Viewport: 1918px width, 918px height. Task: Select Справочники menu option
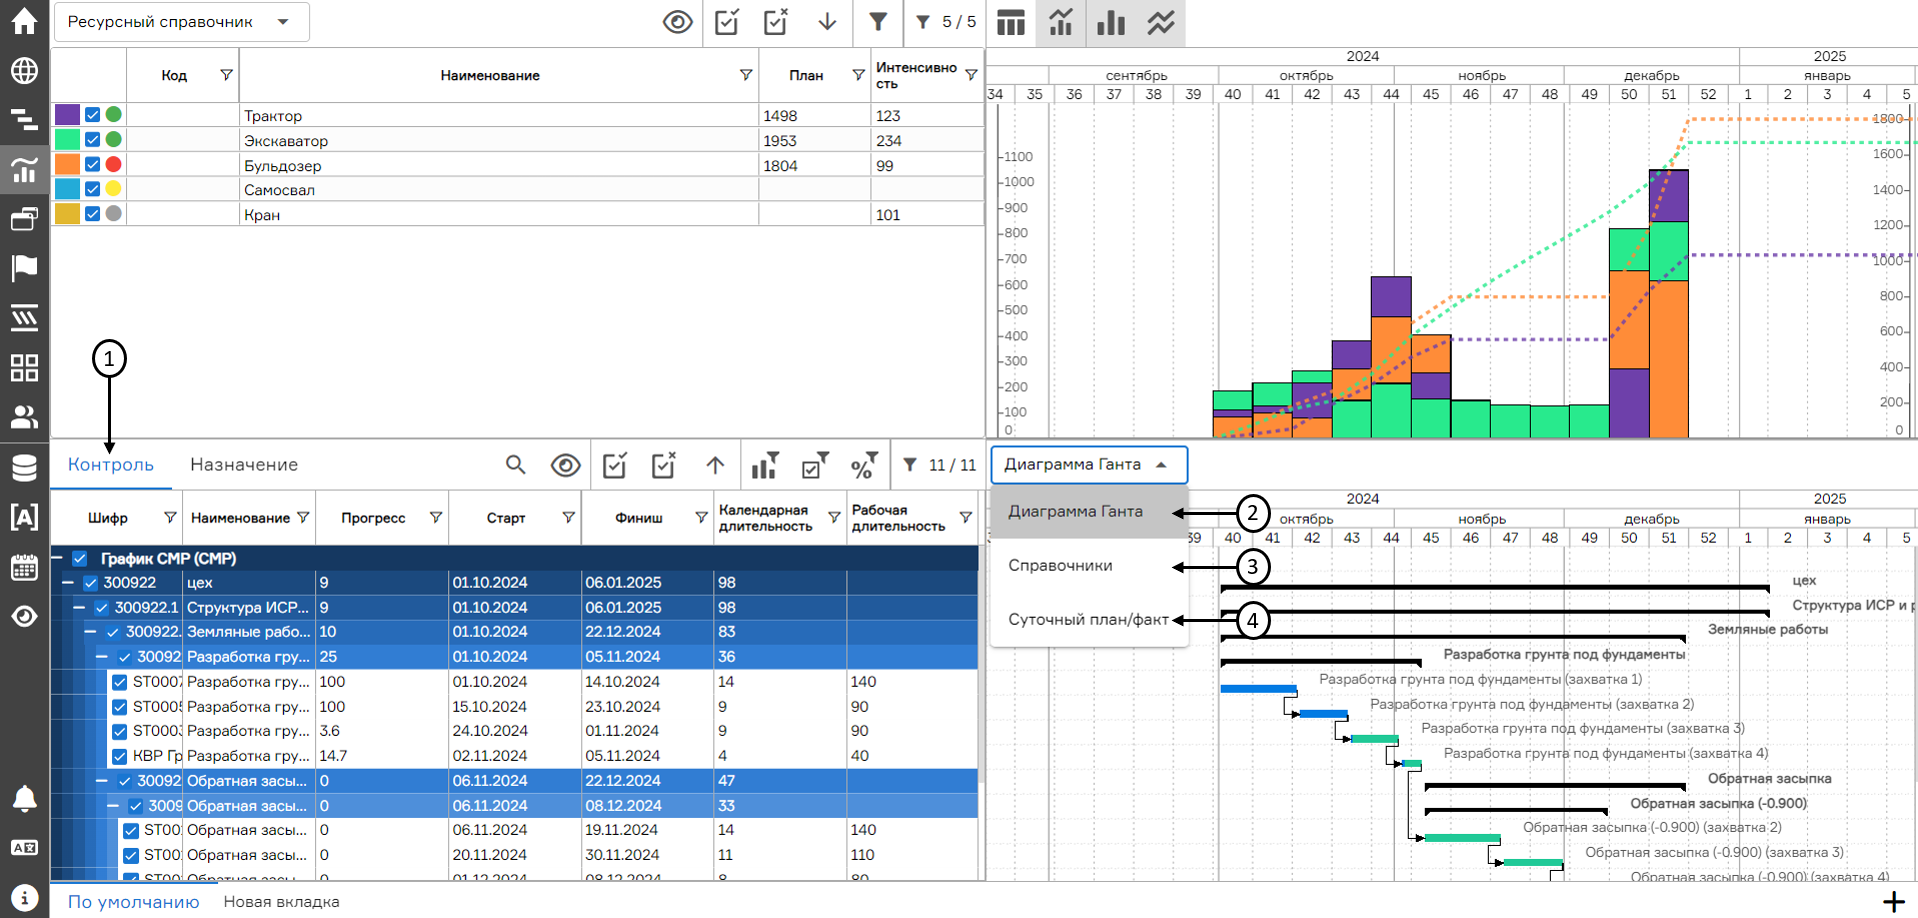(x=1089, y=566)
